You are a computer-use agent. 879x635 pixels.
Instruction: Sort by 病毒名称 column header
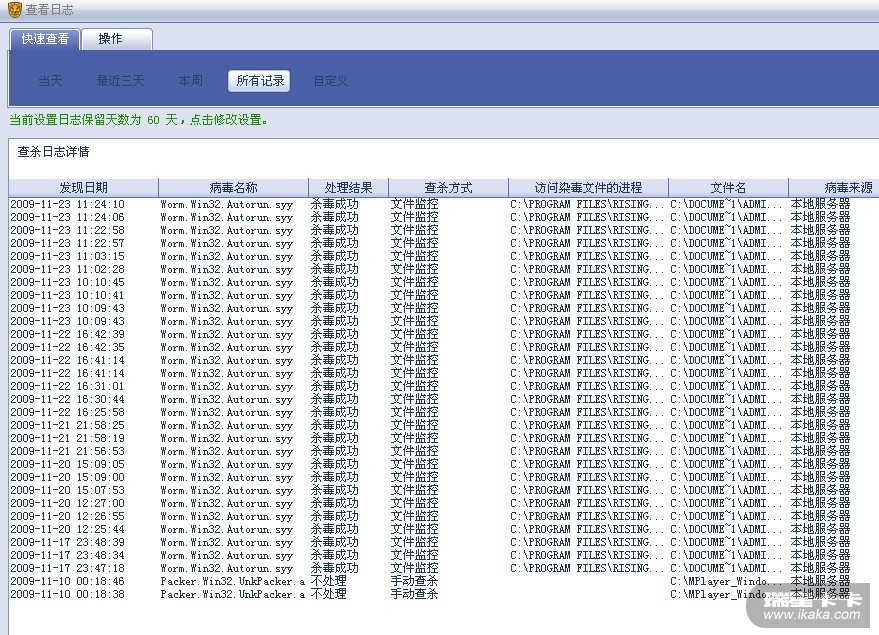click(233, 188)
